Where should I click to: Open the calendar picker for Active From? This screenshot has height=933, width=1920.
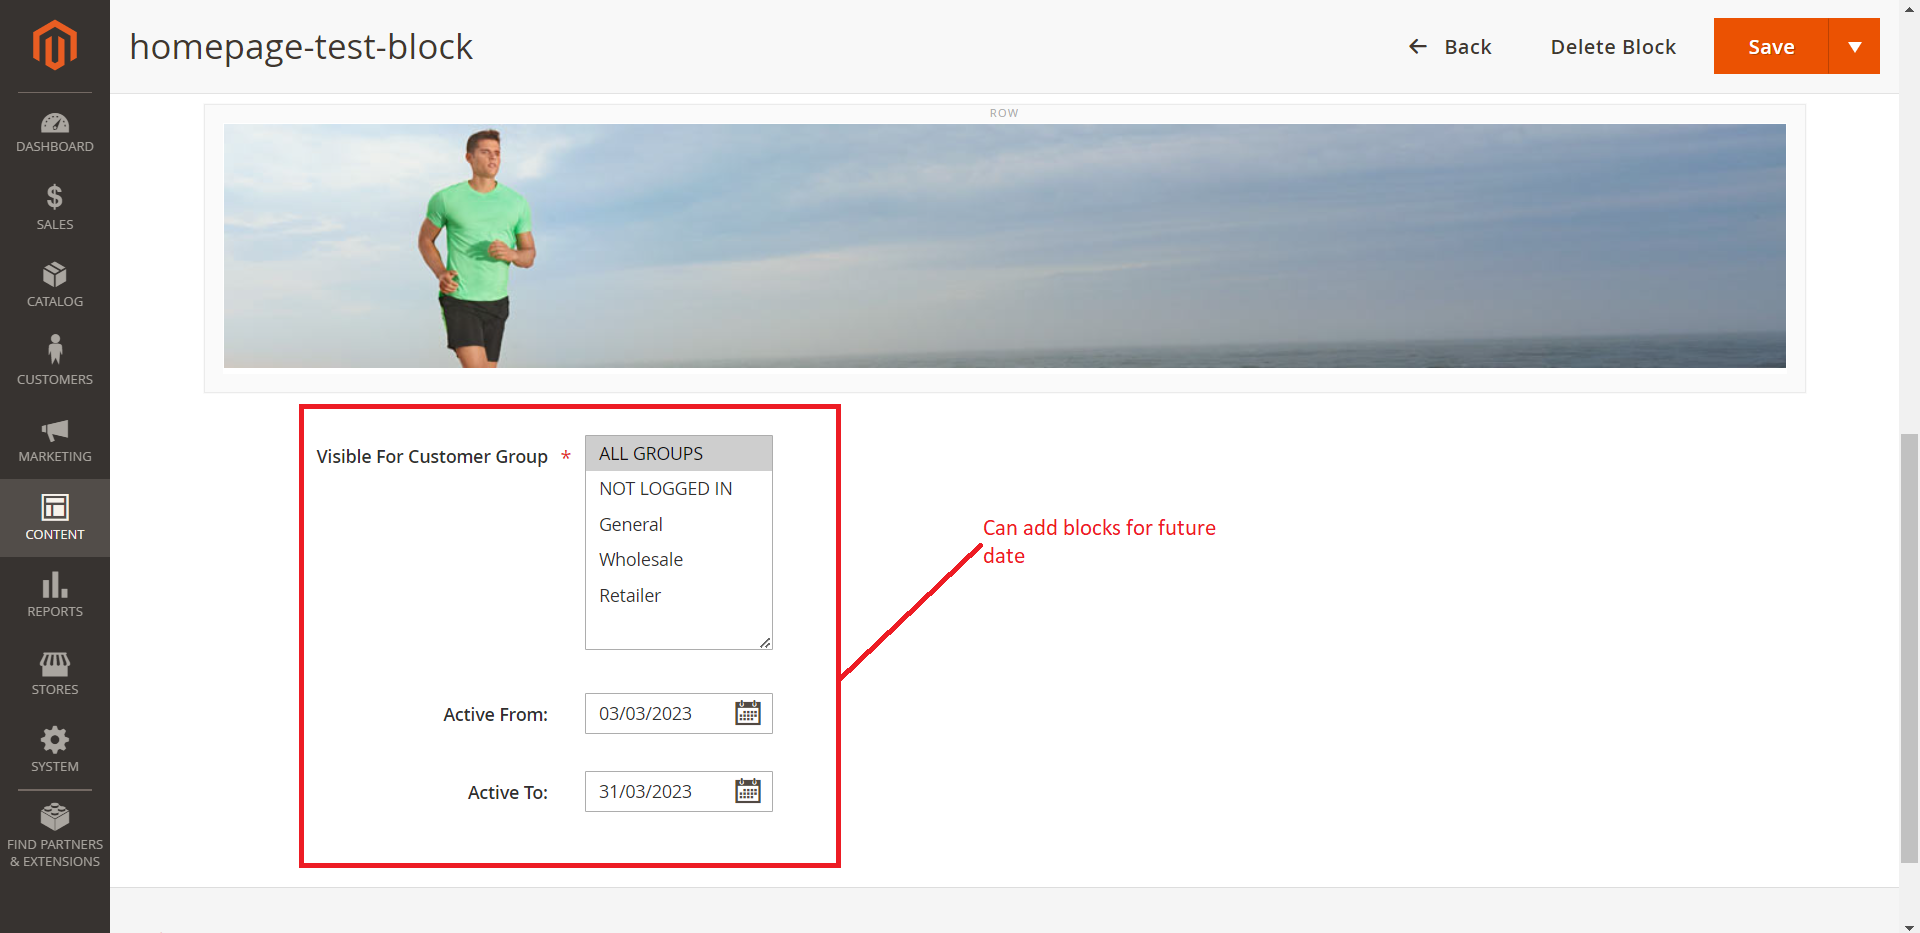(x=748, y=713)
